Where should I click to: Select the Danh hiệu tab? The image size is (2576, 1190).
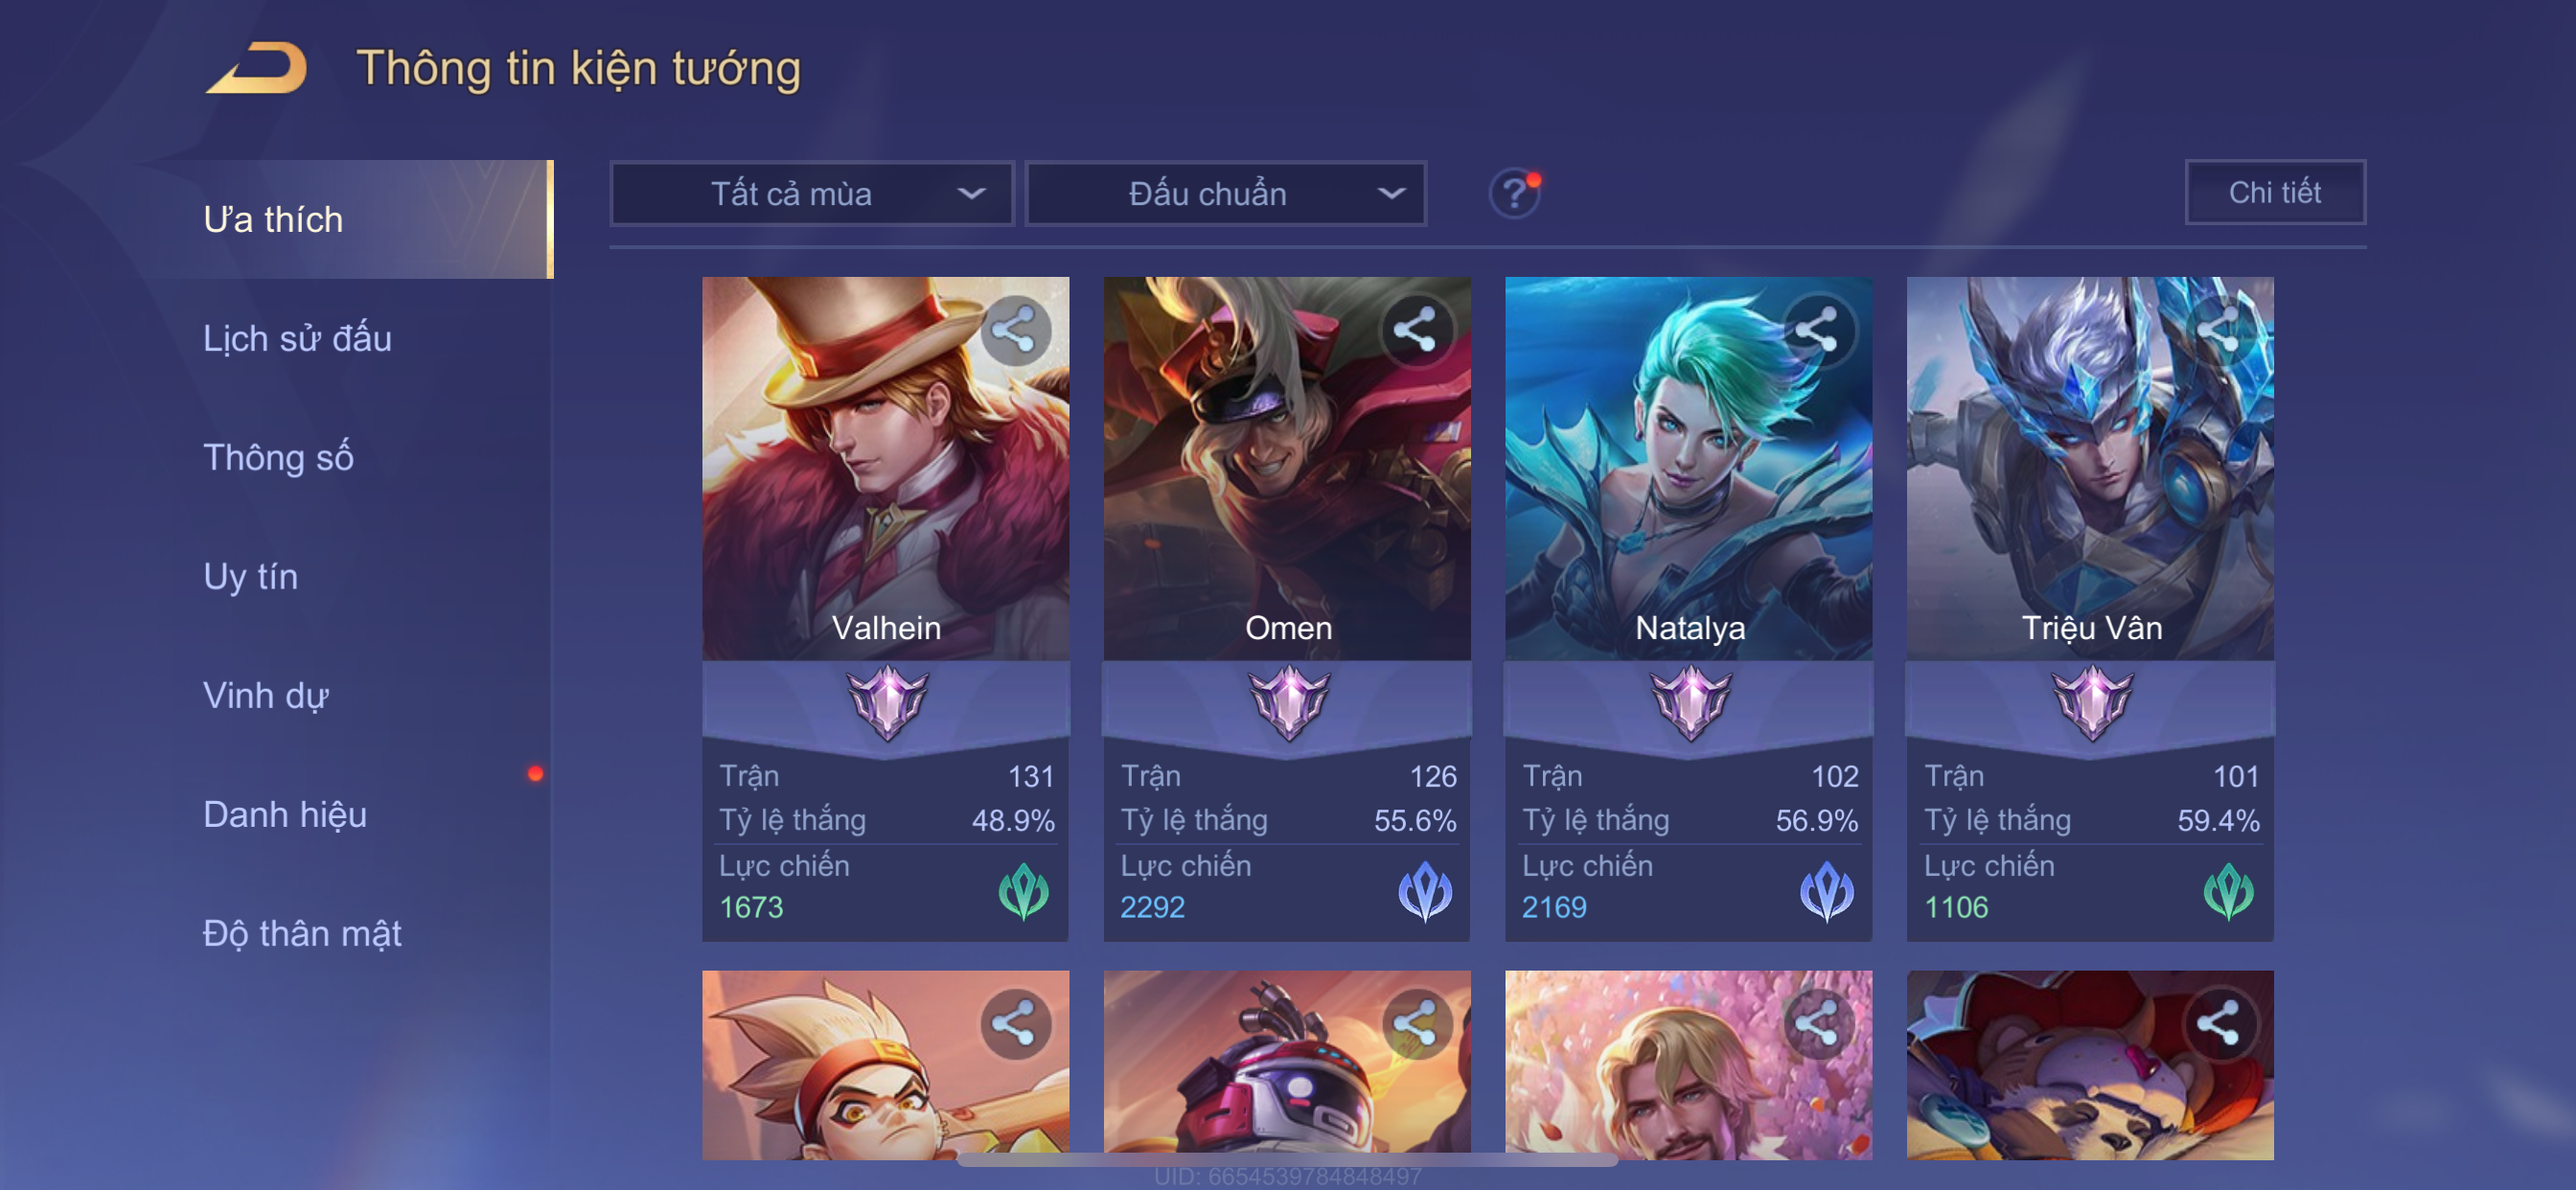[x=285, y=814]
